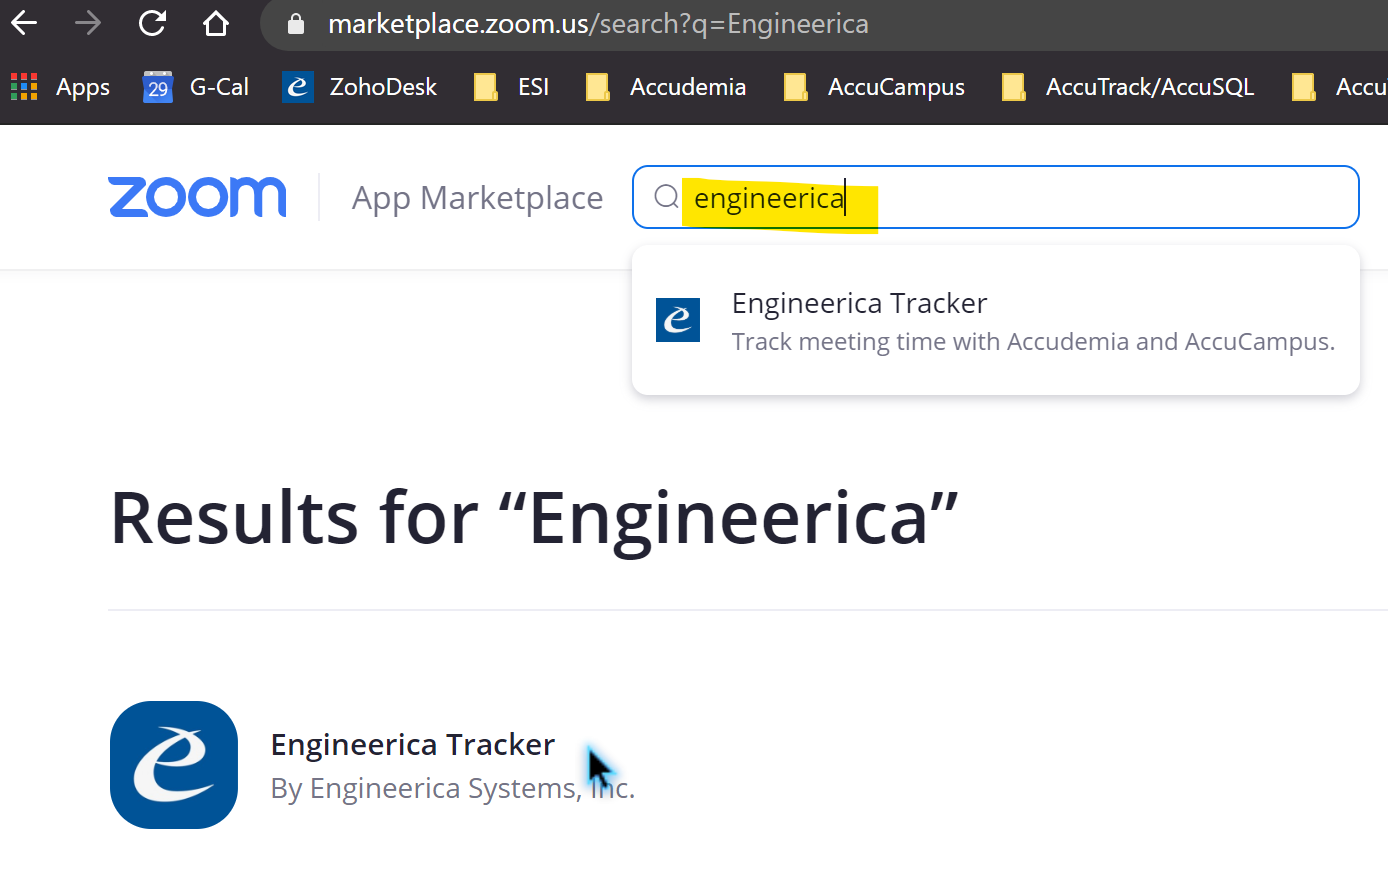Image resolution: width=1388 pixels, height=892 pixels.
Task: Click the magnifier icon in search box
Action: pos(666,197)
